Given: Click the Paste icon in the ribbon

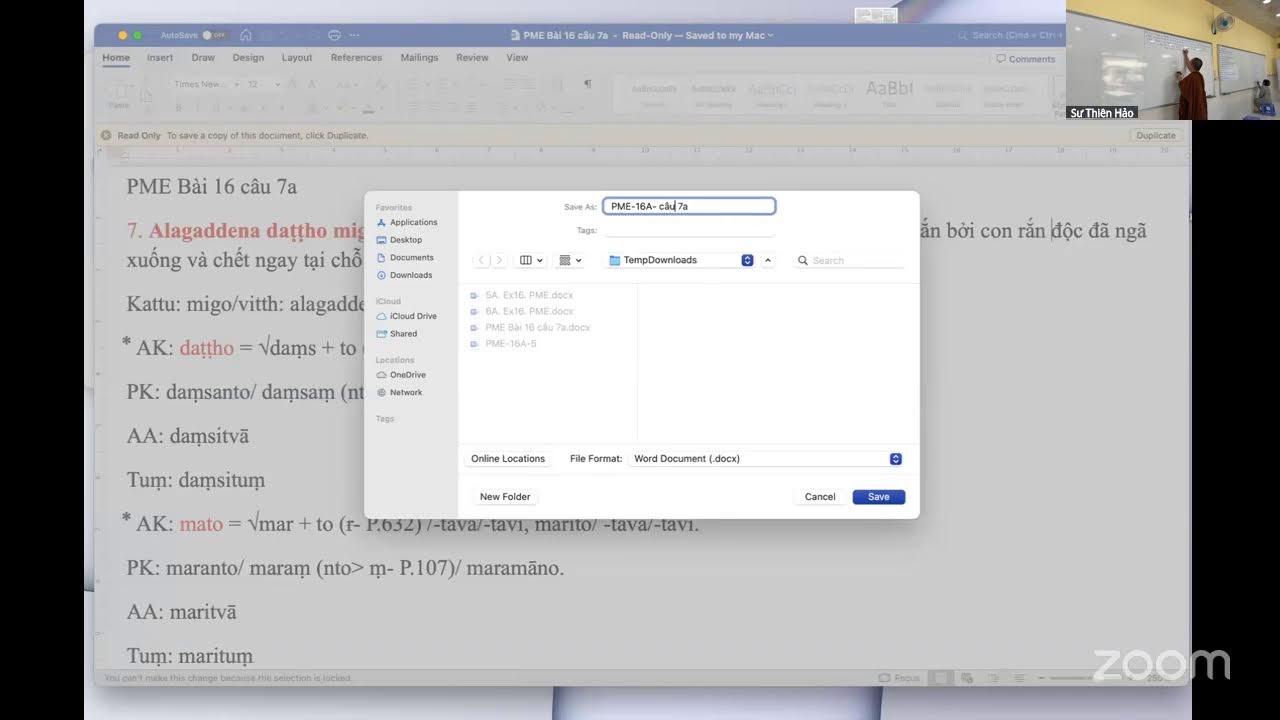Looking at the screenshot, I should (119, 93).
